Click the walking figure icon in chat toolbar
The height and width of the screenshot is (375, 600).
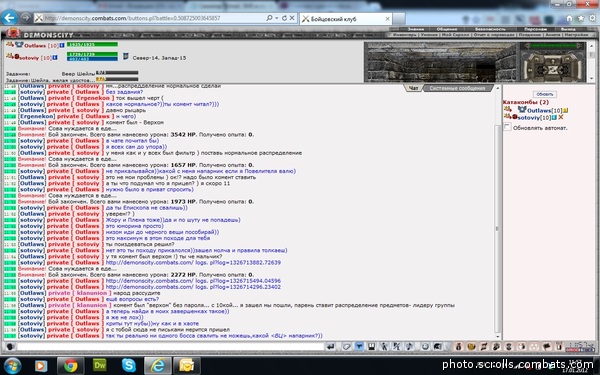pyautogui.click(x=384, y=347)
